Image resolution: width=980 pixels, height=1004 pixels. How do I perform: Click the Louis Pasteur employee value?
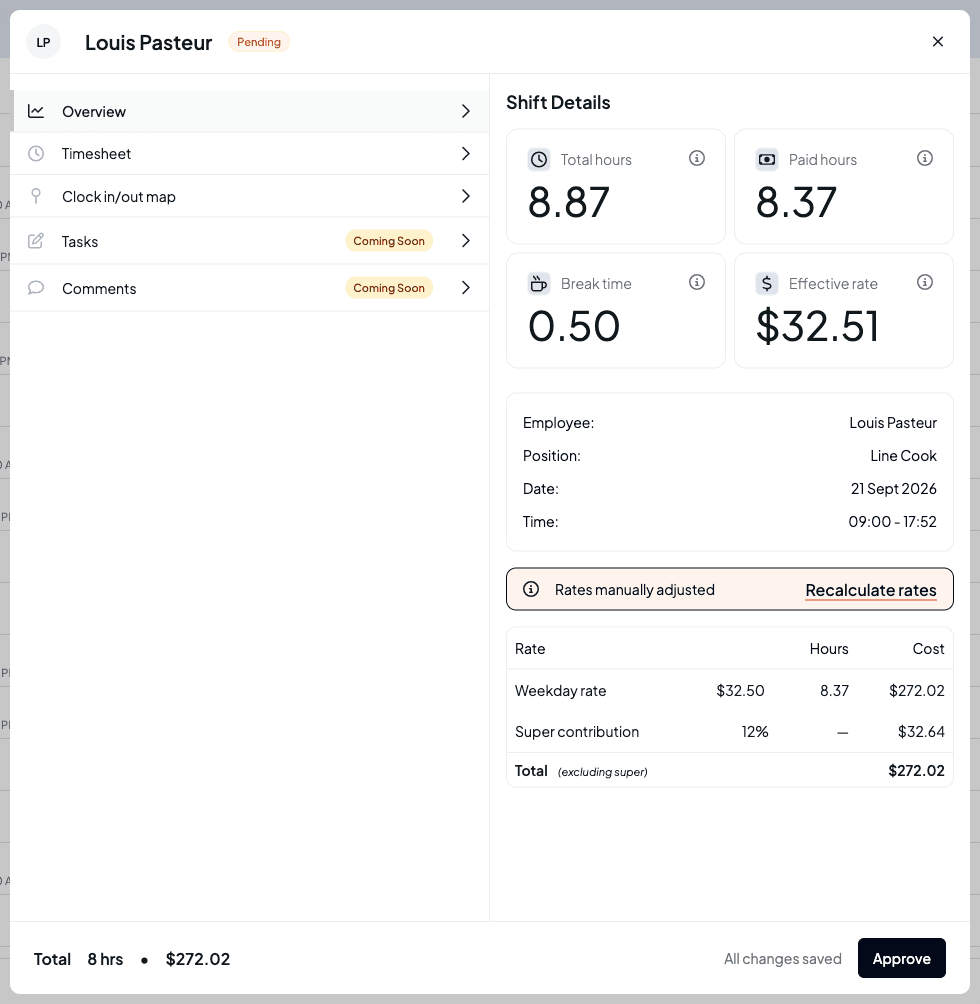pos(893,423)
